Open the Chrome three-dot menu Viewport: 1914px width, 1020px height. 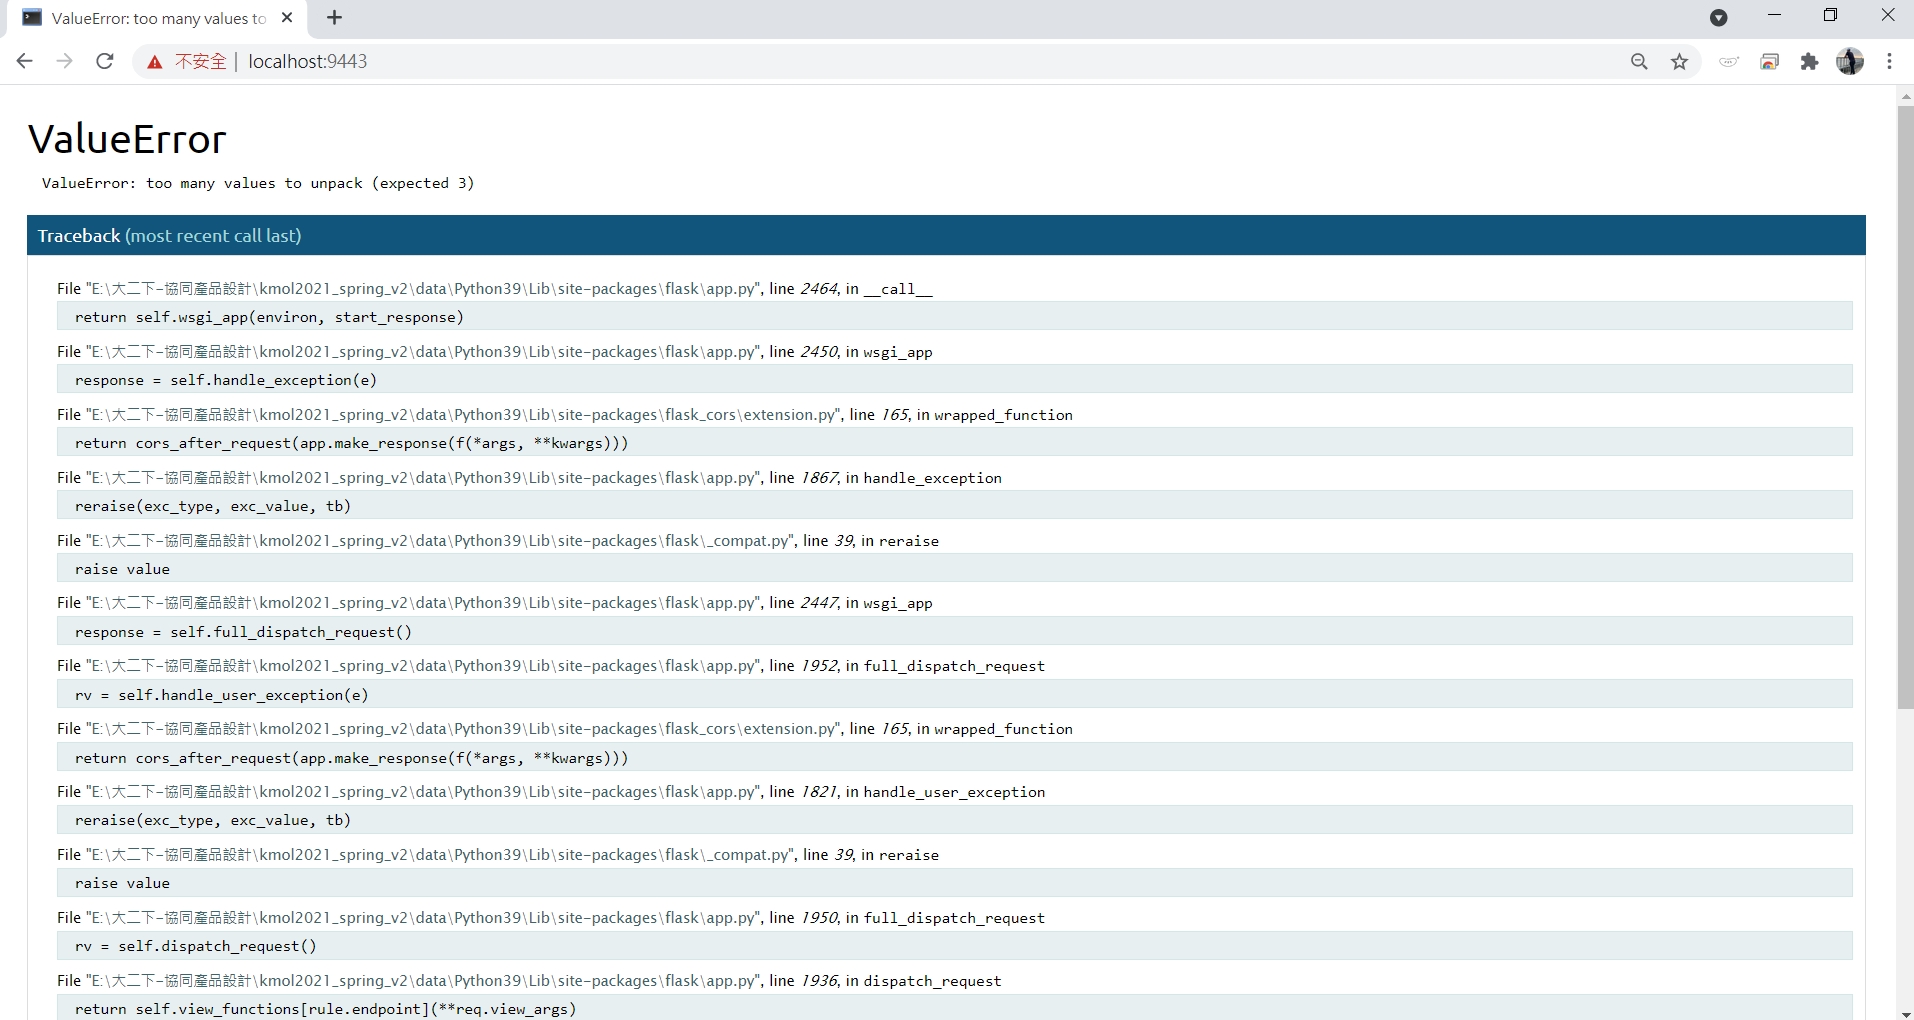tap(1889, 62)
